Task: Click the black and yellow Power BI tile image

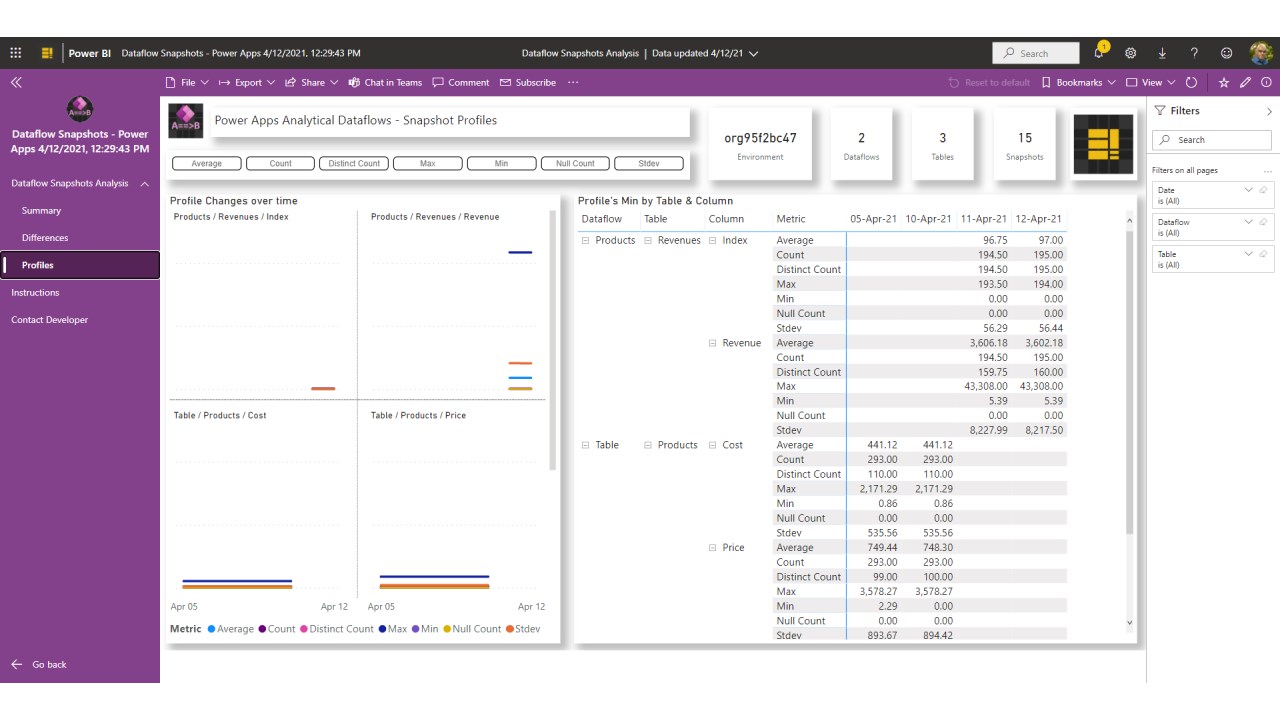Action: tap(1103, 145)
